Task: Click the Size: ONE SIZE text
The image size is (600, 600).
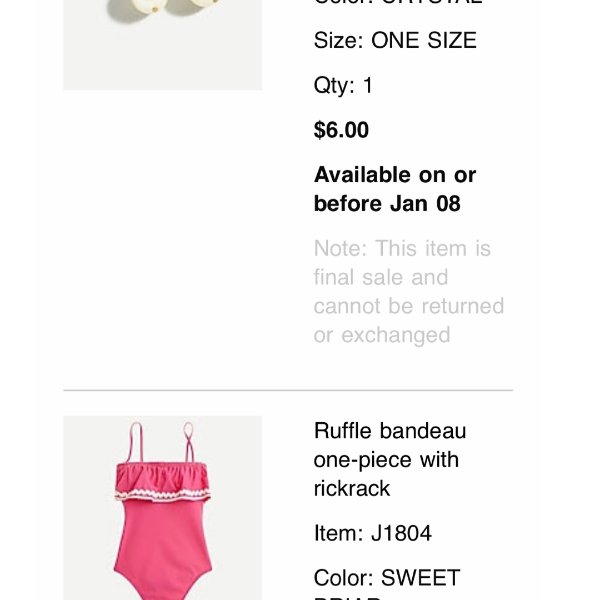Action: [x=395, y=40]
